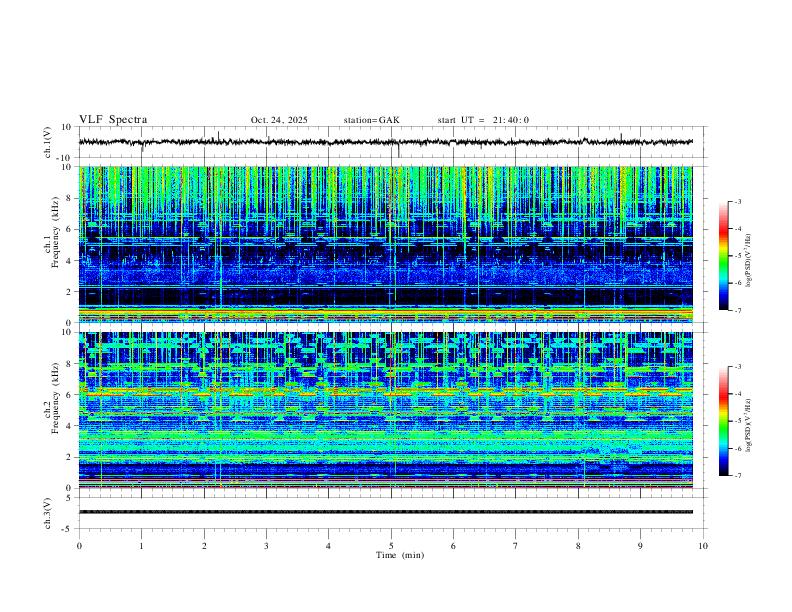Click the "9" tick label on the time axis
This screenshot has height=612, width=792.
tap(640, 546)
